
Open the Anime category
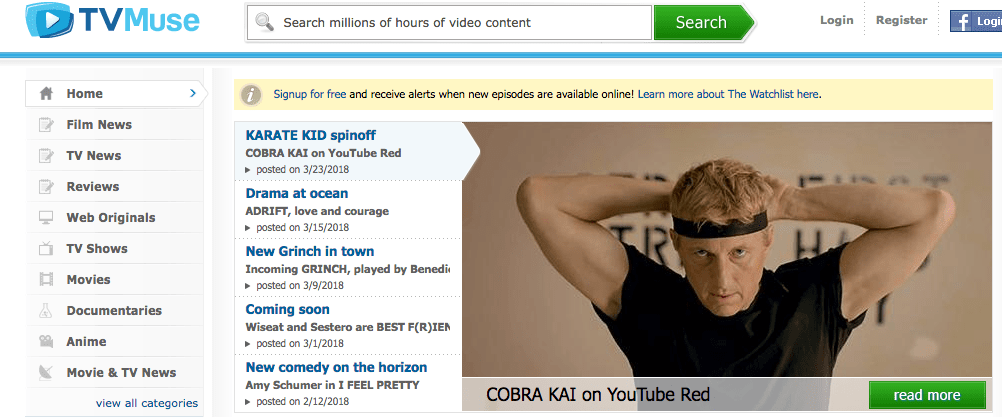[115, 342]
